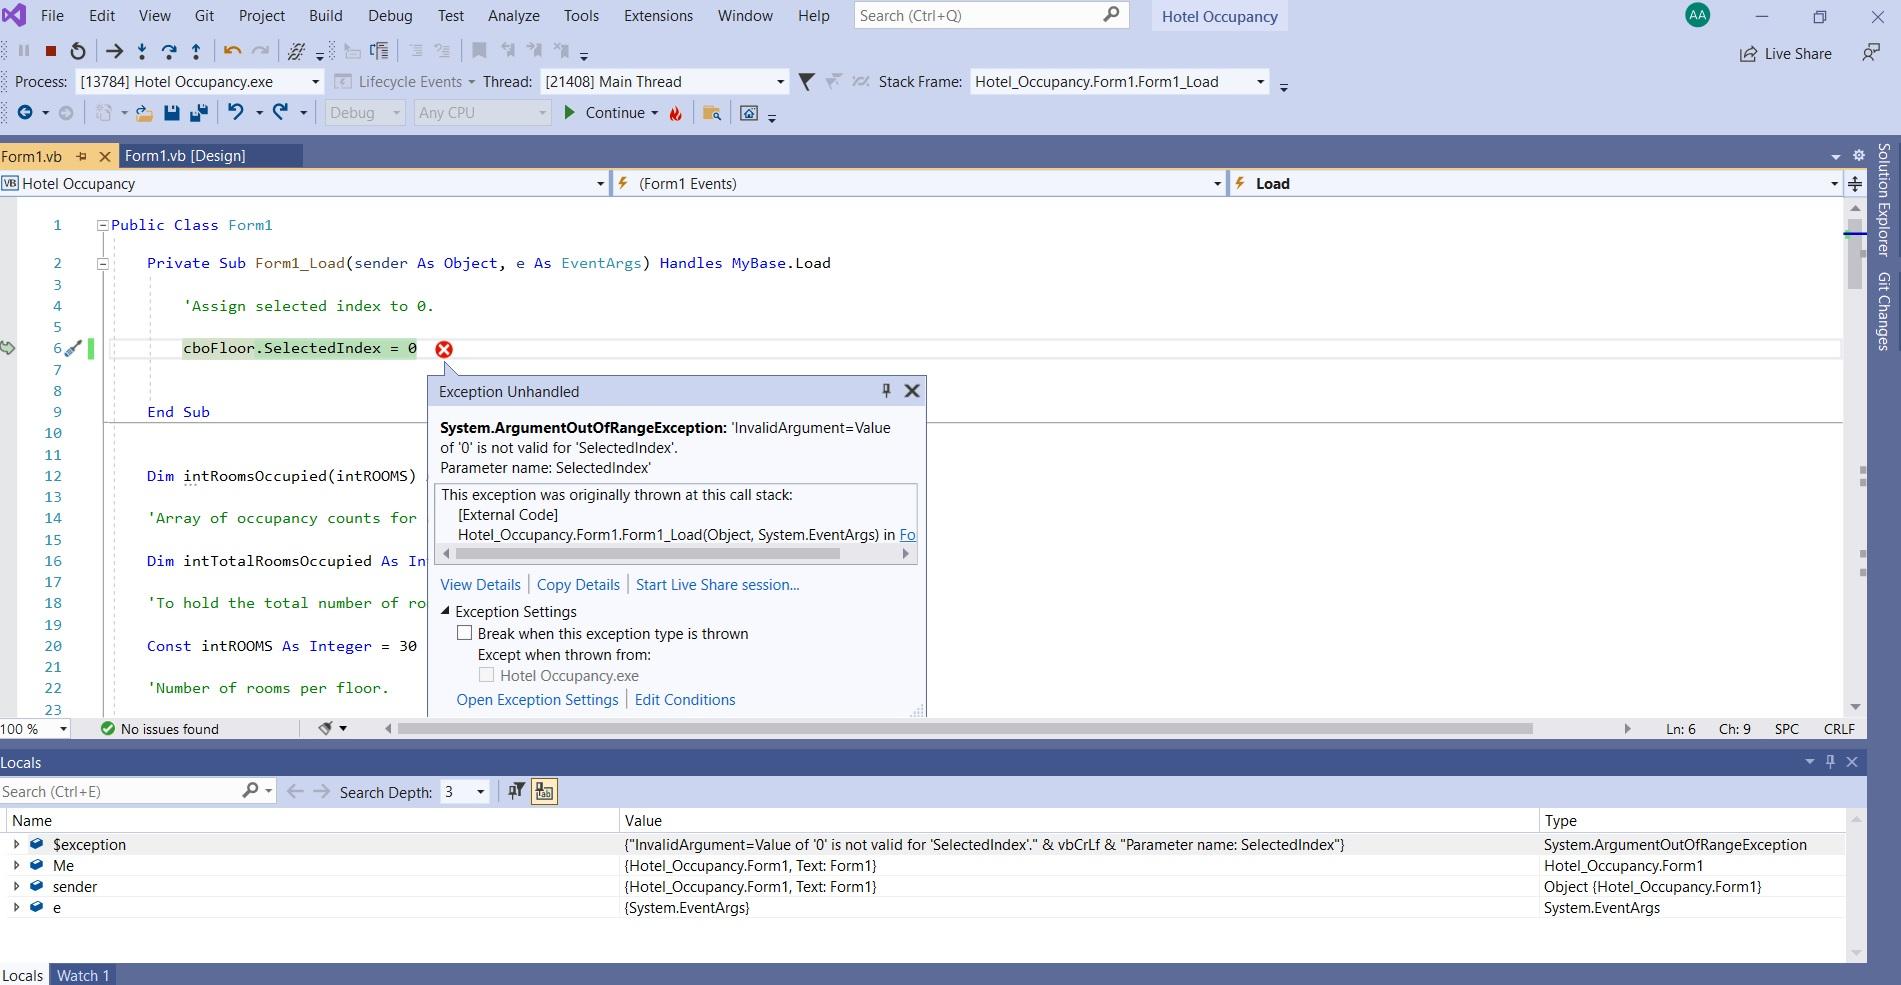
Task: Undo with the curved blue arrow icon
Action: point(236,113)
